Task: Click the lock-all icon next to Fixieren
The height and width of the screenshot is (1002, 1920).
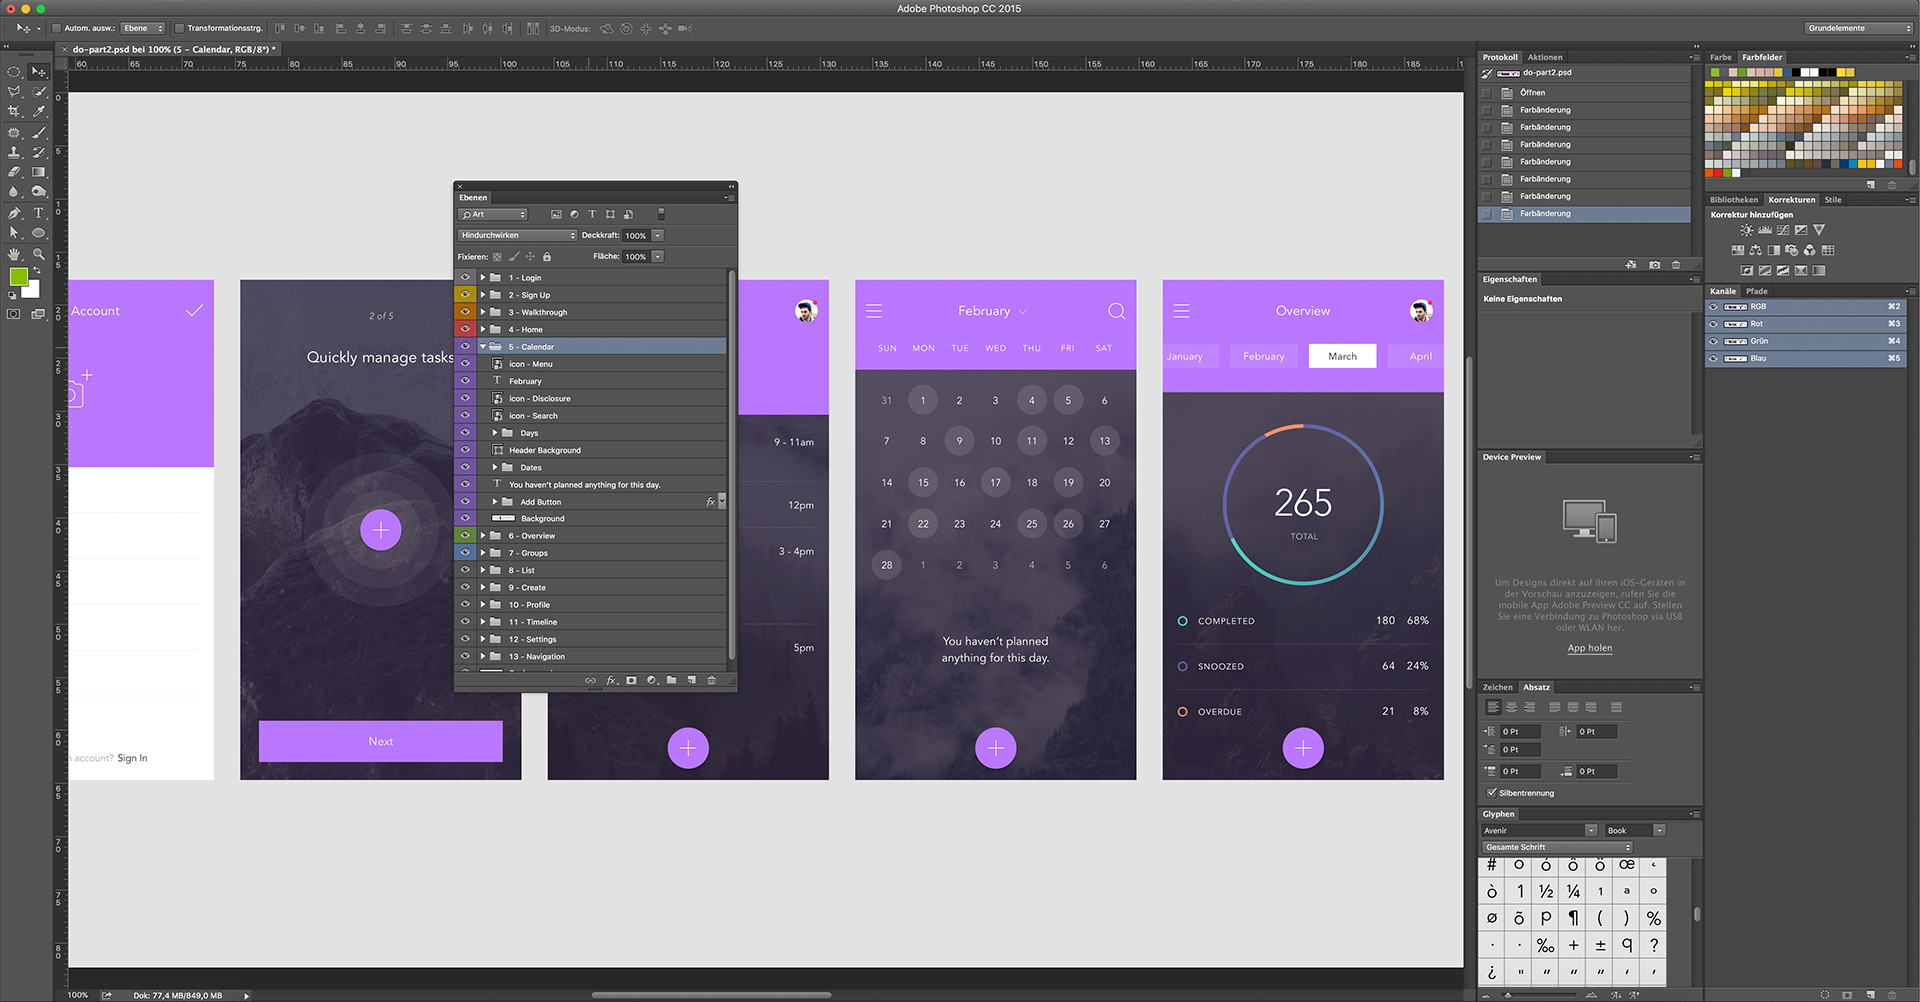Action: tap(547, 257)
